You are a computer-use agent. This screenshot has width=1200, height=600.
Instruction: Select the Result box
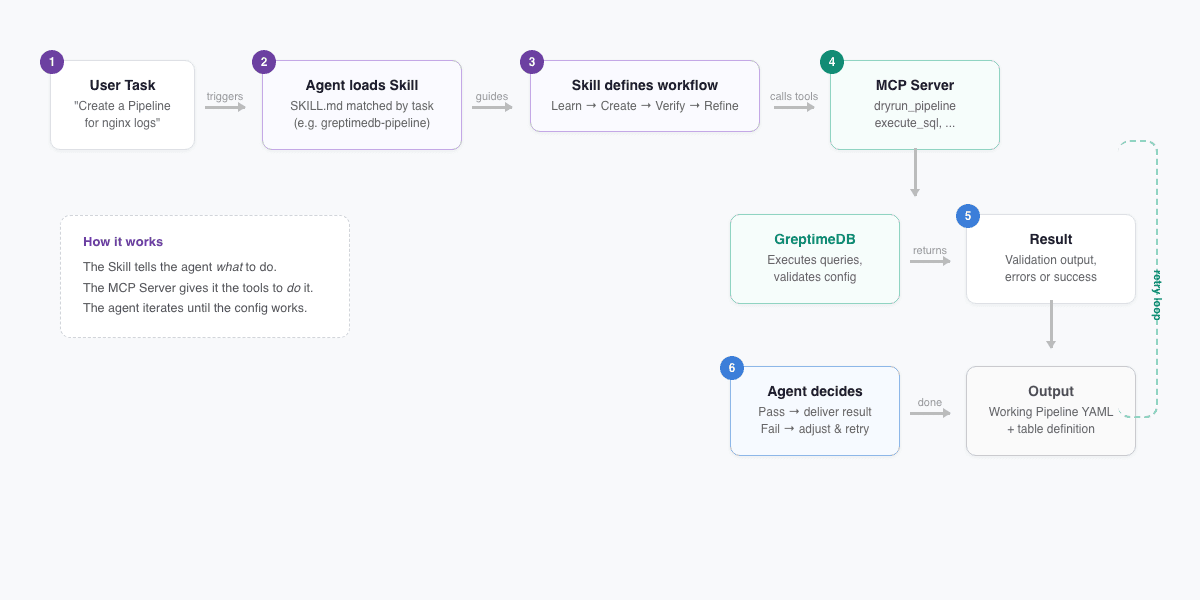1051,259
